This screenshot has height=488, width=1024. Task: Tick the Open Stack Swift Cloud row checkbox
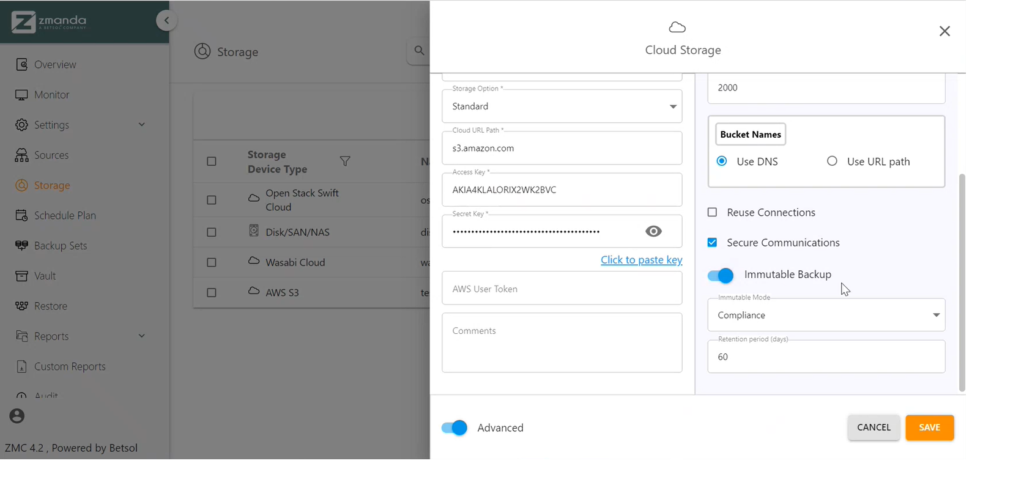click(212, 201)
